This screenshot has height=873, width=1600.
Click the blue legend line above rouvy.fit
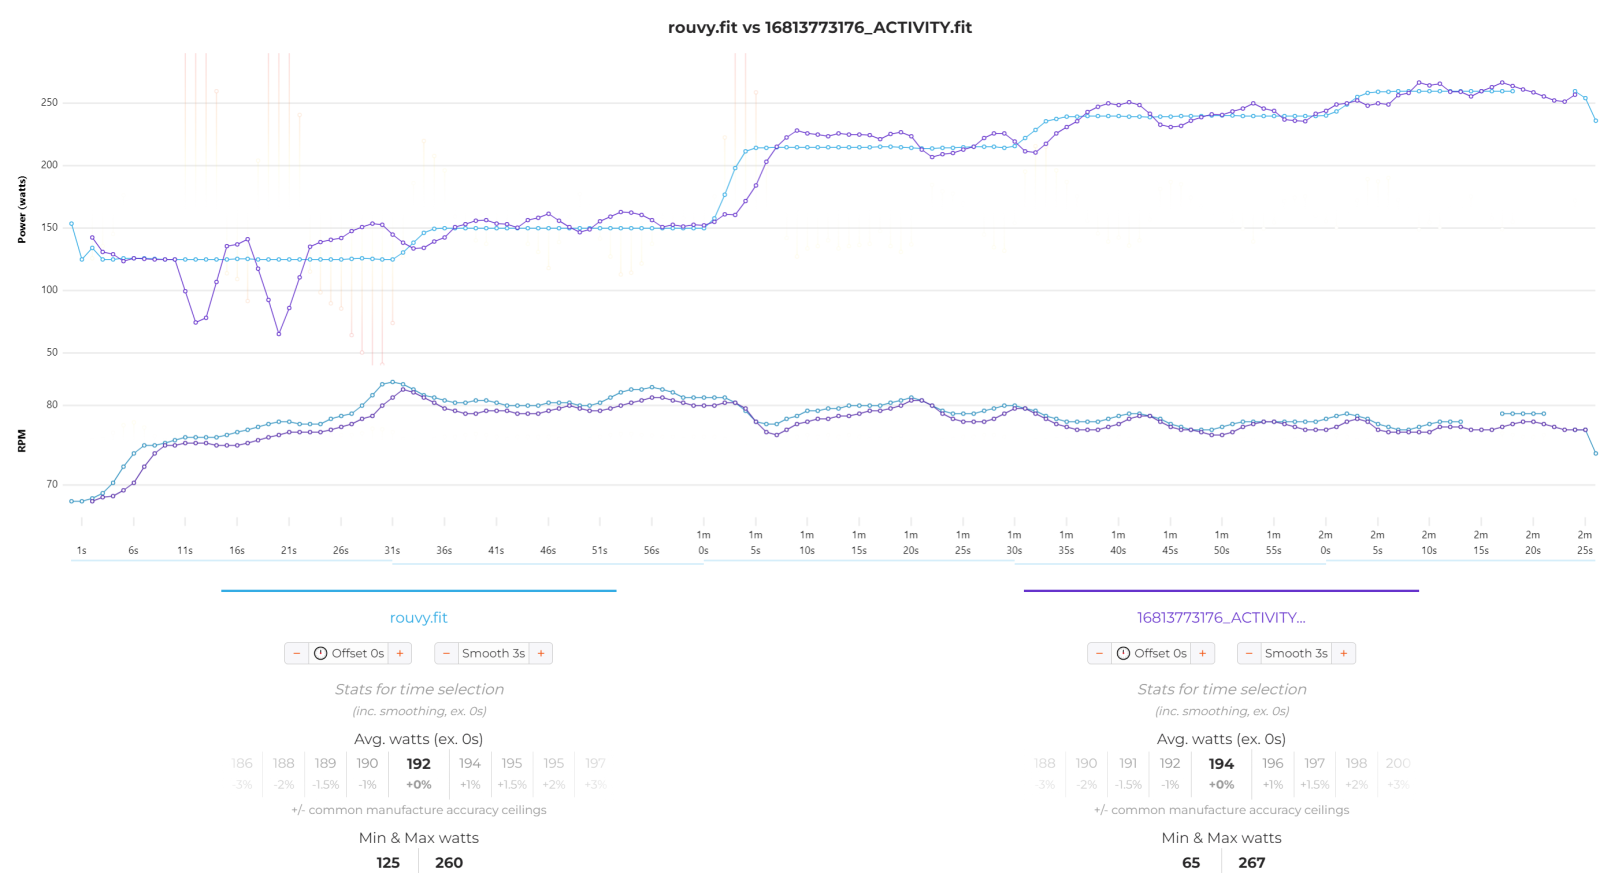coord(419,591)
